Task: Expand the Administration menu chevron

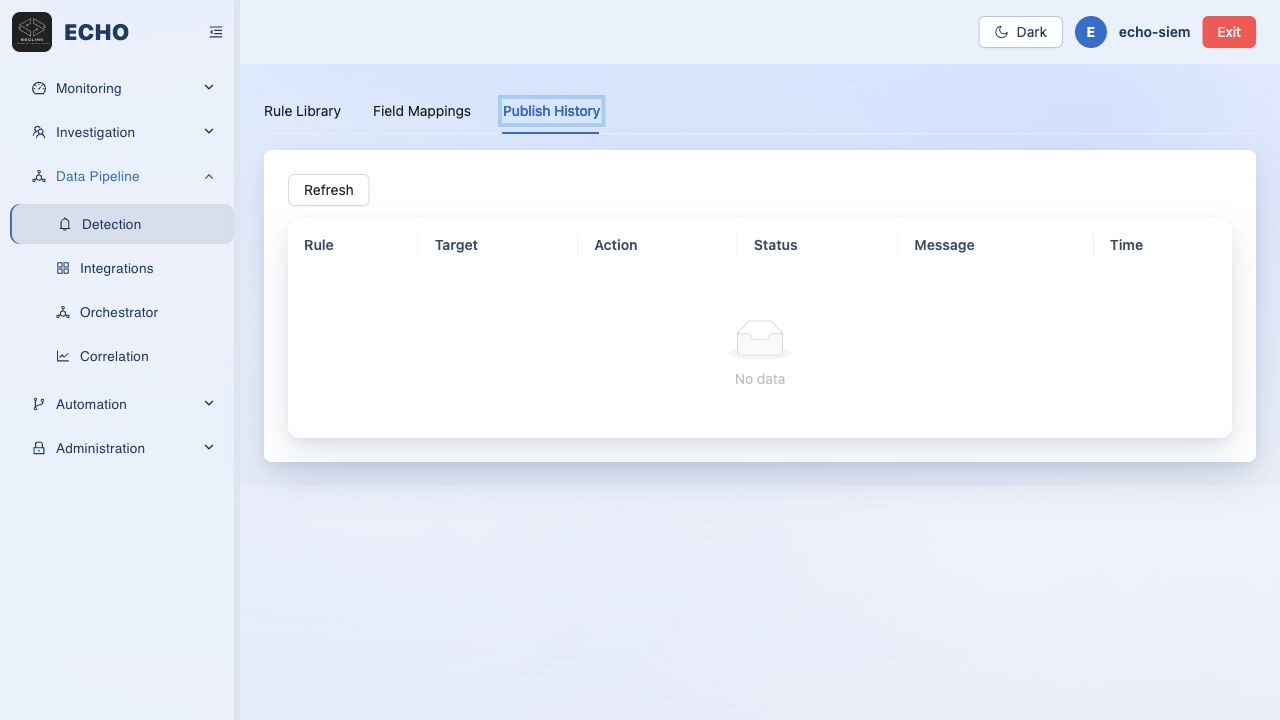Action: pos(209,448)
